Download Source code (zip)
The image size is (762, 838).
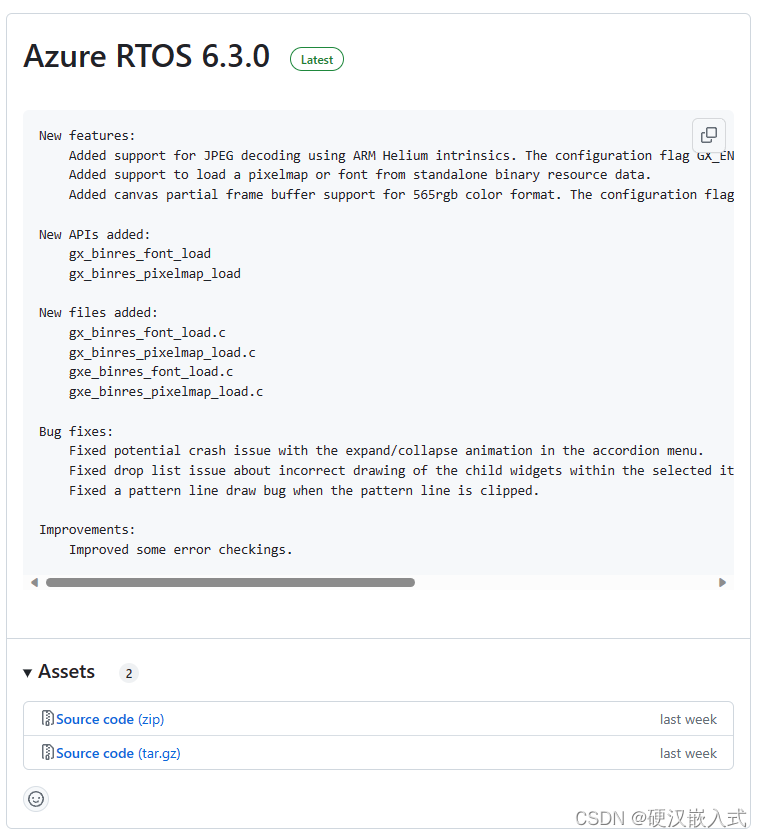tap(110, 719)
